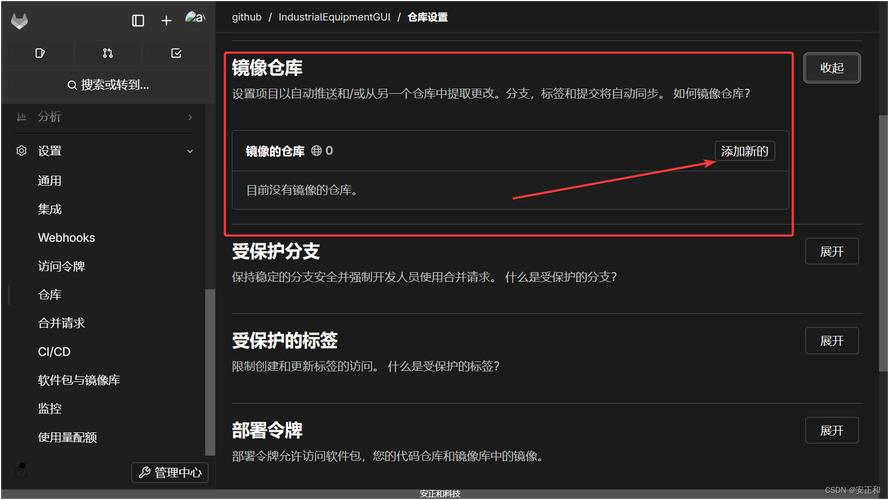Open the 什么是受保护的分支? link
This screenshot has width=889, height=500.
pos(561,277)
